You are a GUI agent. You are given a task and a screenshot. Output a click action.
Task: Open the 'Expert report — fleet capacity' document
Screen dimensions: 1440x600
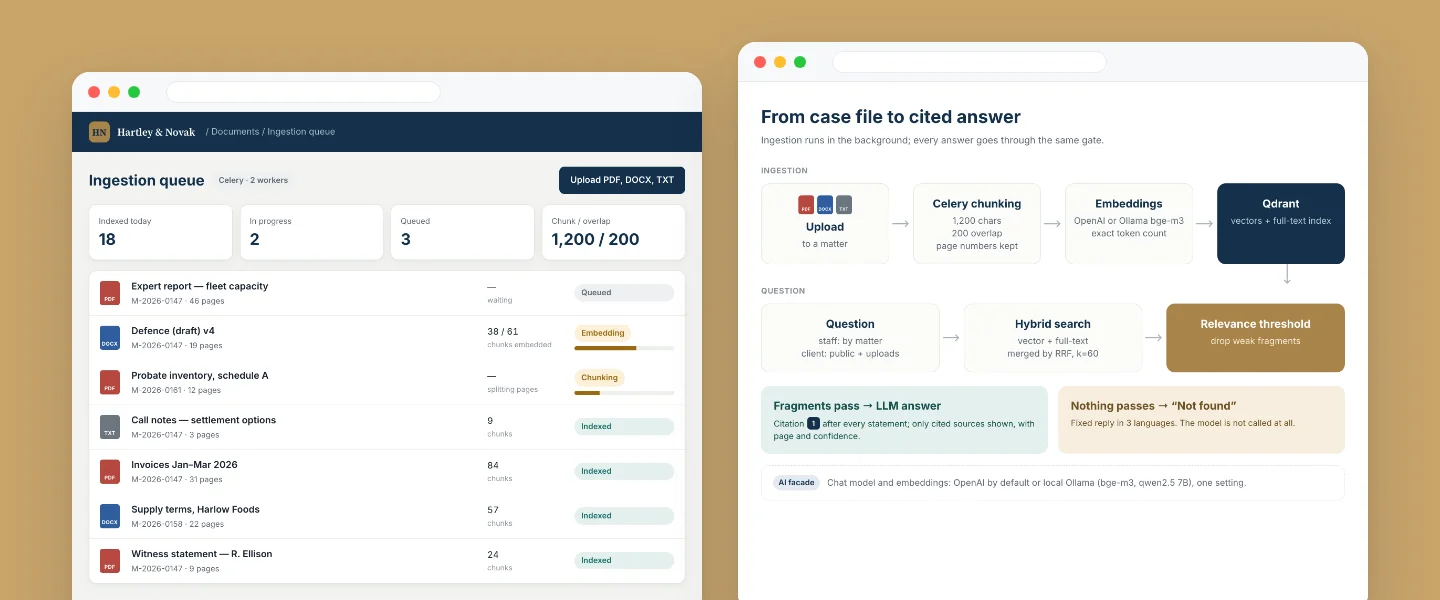[200, 286]
